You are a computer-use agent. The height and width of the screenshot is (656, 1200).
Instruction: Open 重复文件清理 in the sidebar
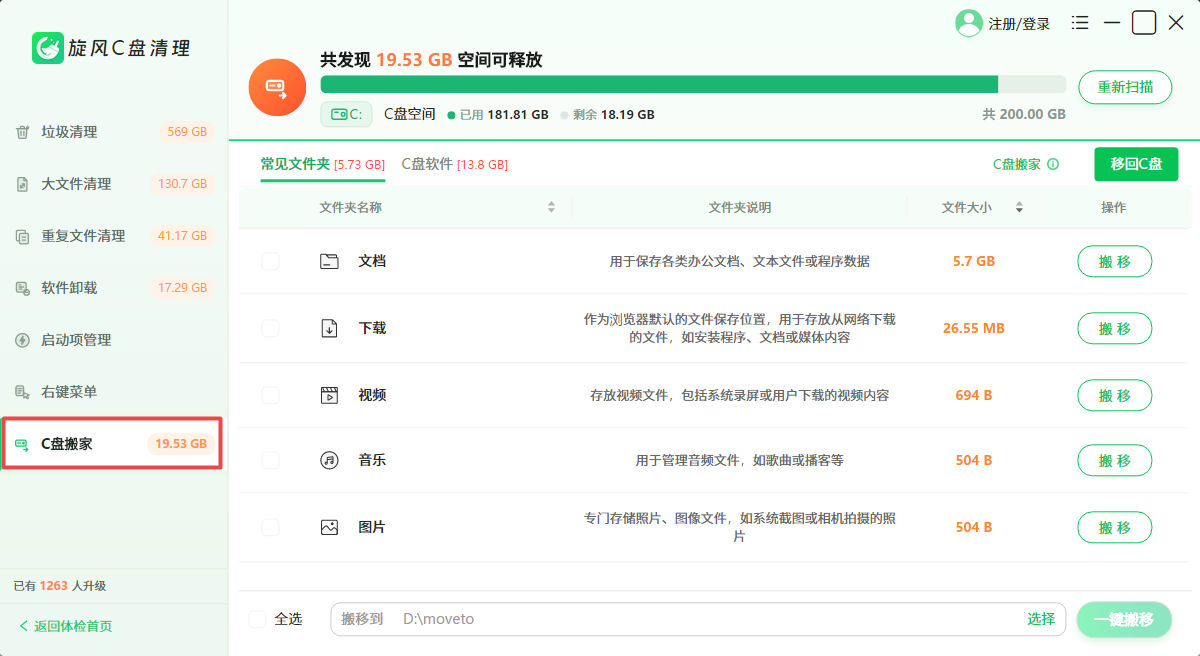coord(114,236)
